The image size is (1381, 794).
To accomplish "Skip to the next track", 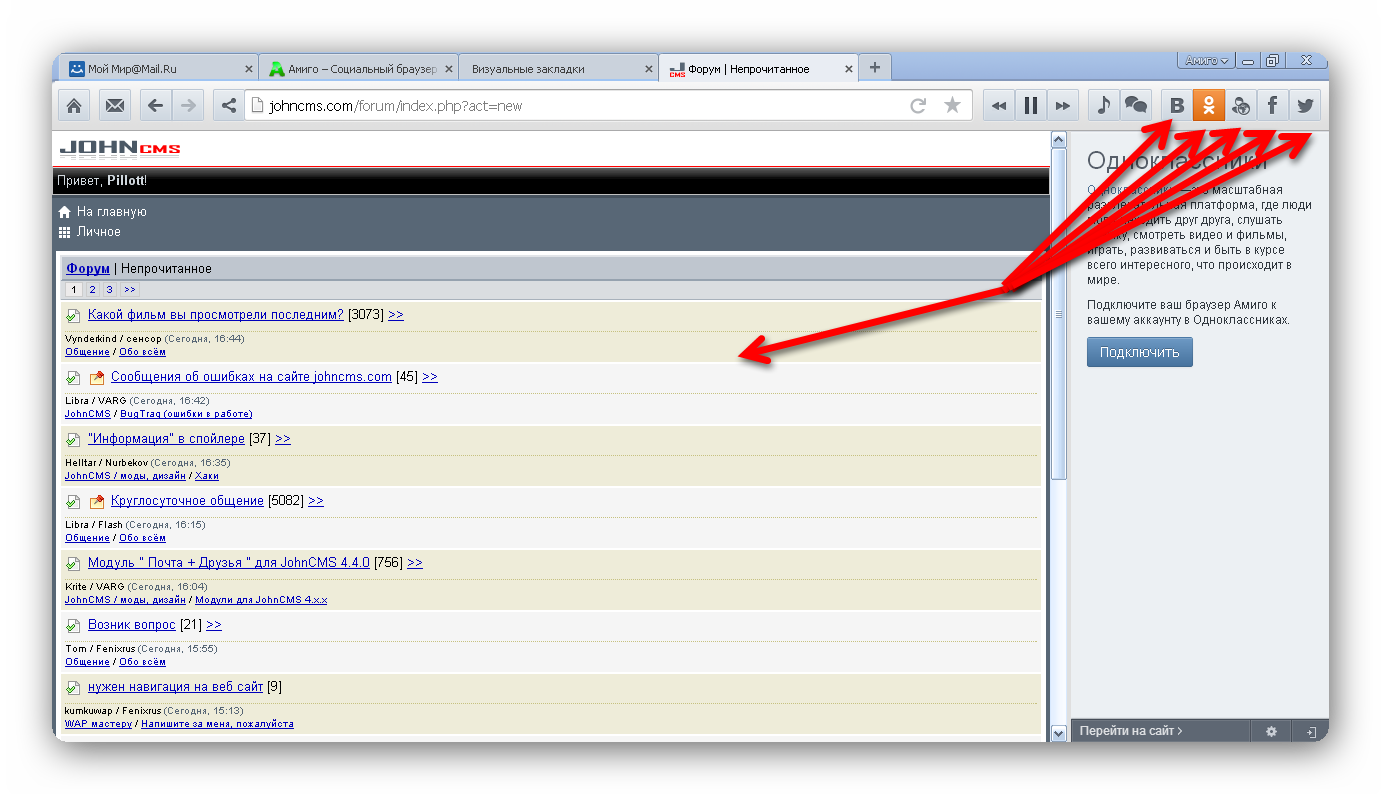I will pos(1063,105).
